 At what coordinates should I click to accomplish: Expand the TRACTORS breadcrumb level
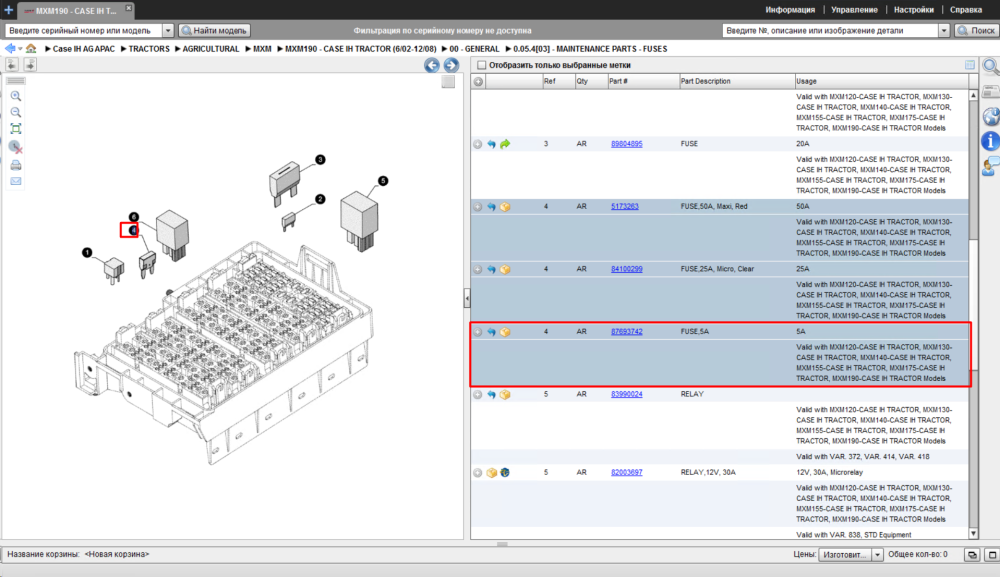(x=124, y=48)
